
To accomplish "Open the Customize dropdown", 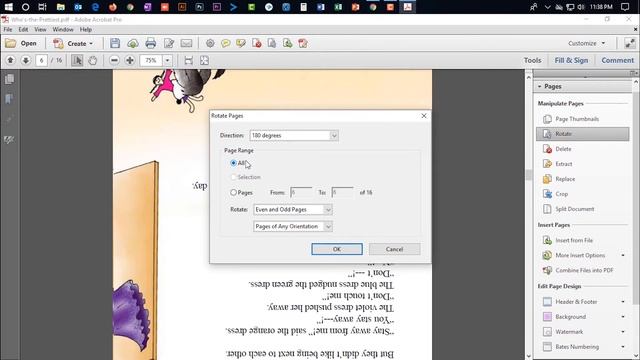I will 587,43.
